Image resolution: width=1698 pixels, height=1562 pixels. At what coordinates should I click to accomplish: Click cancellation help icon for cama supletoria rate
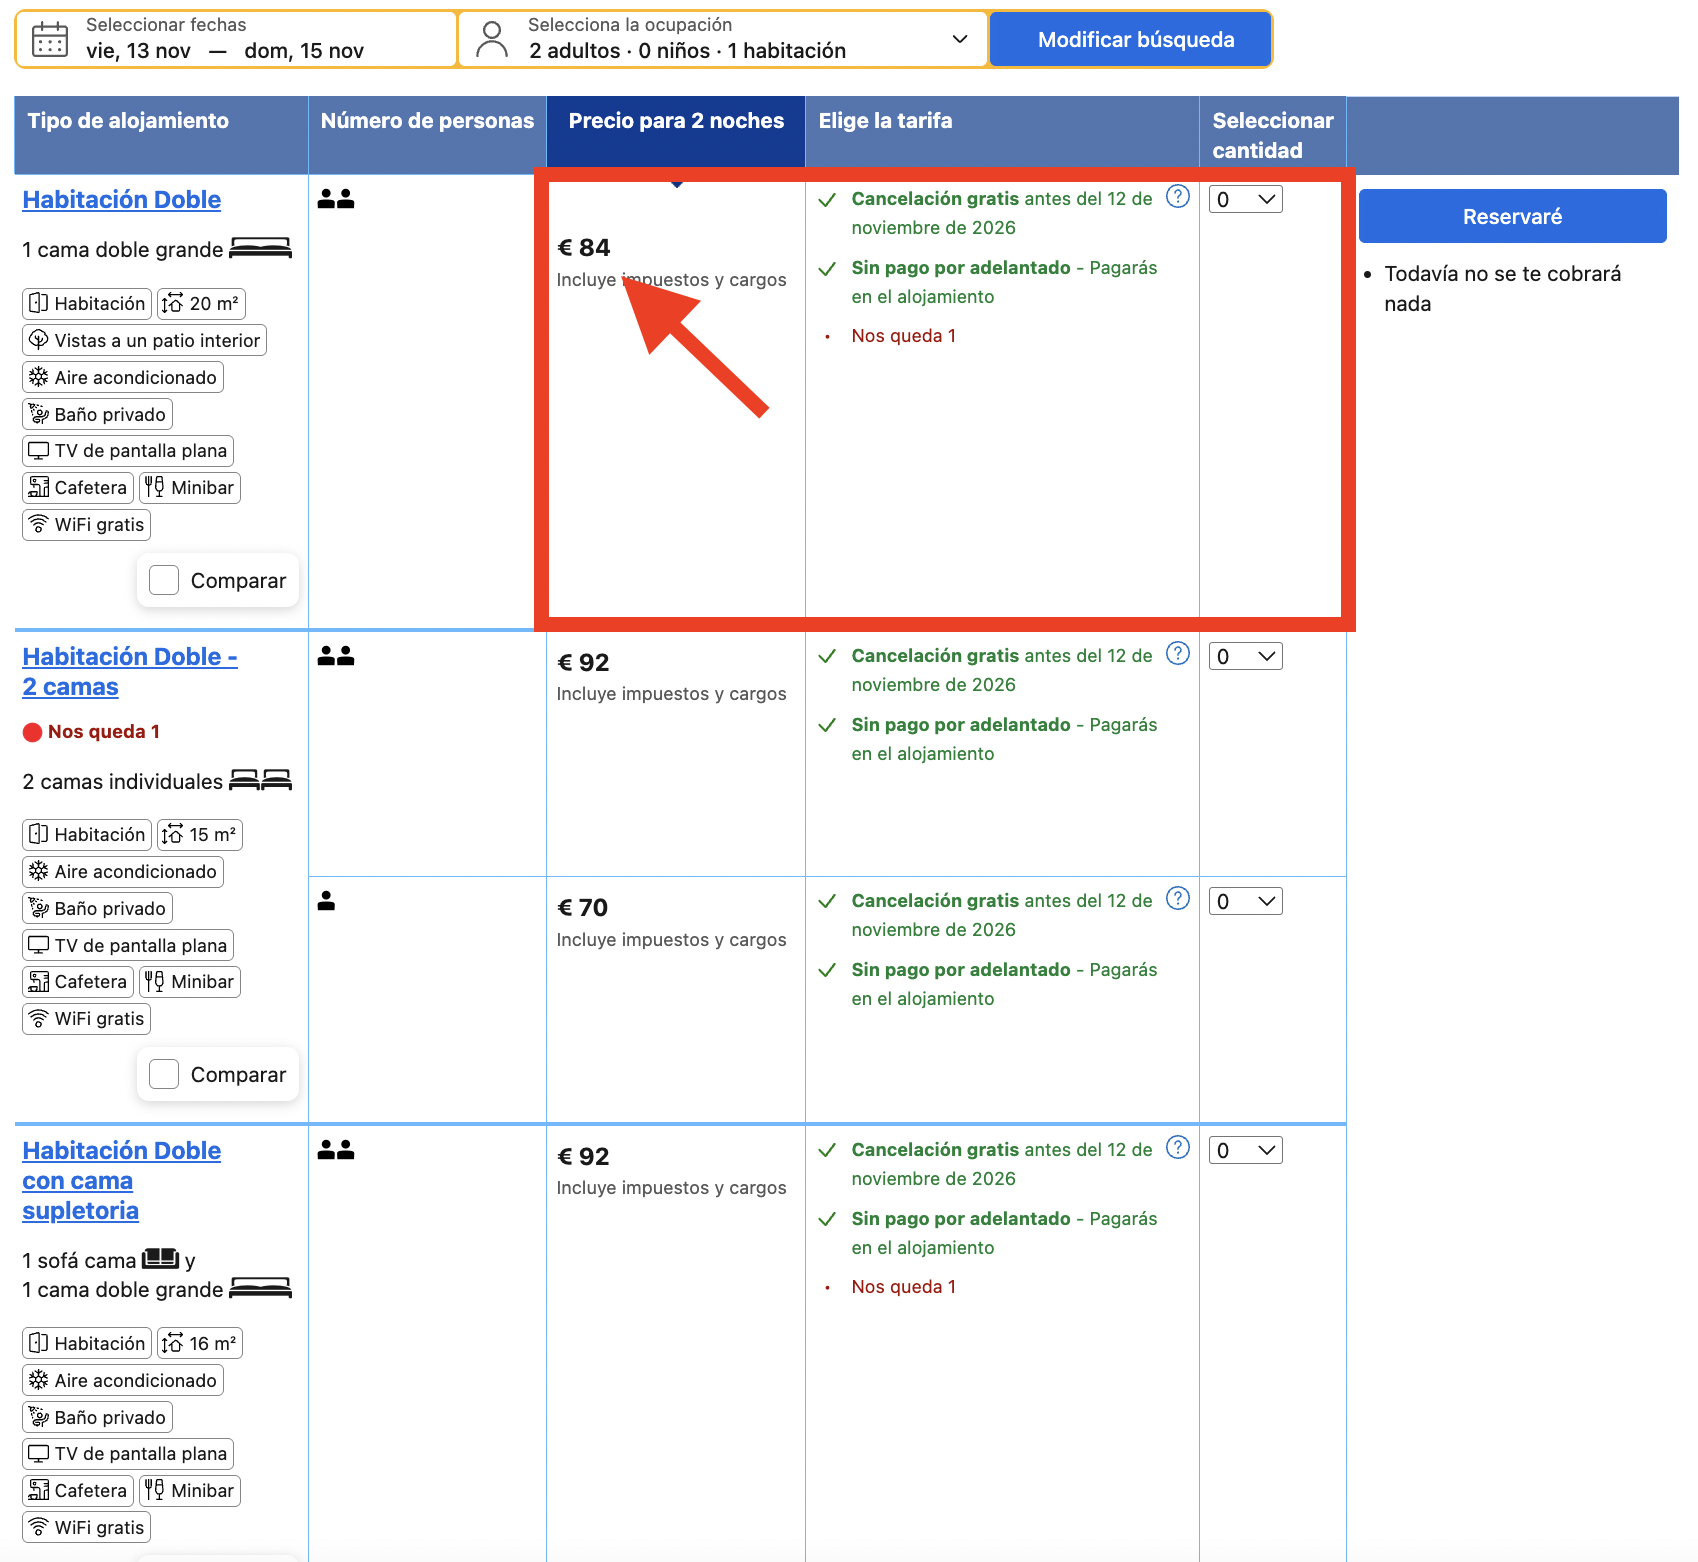coord(1179,1147)
